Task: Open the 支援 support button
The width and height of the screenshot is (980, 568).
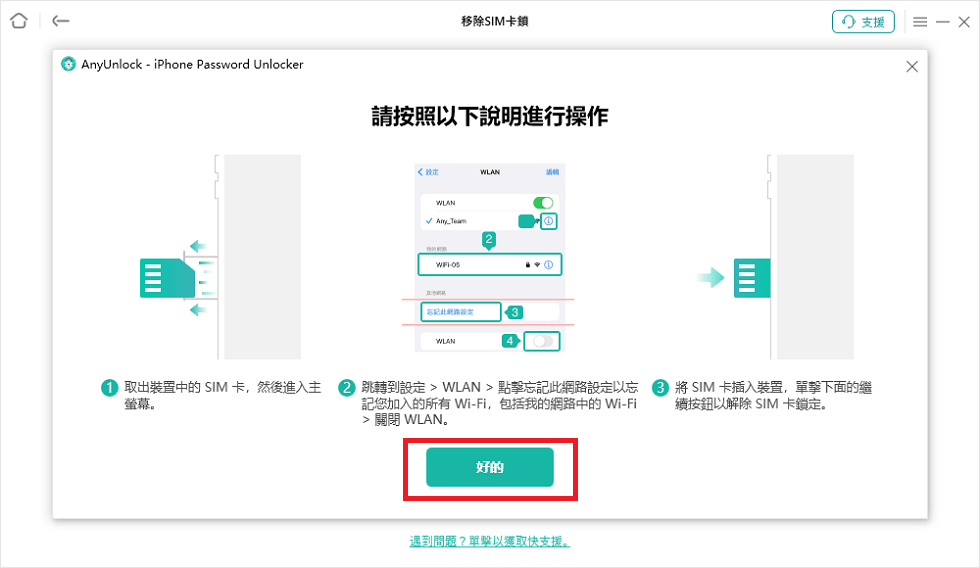Action: pyautogui.click(x=863, y=22)
